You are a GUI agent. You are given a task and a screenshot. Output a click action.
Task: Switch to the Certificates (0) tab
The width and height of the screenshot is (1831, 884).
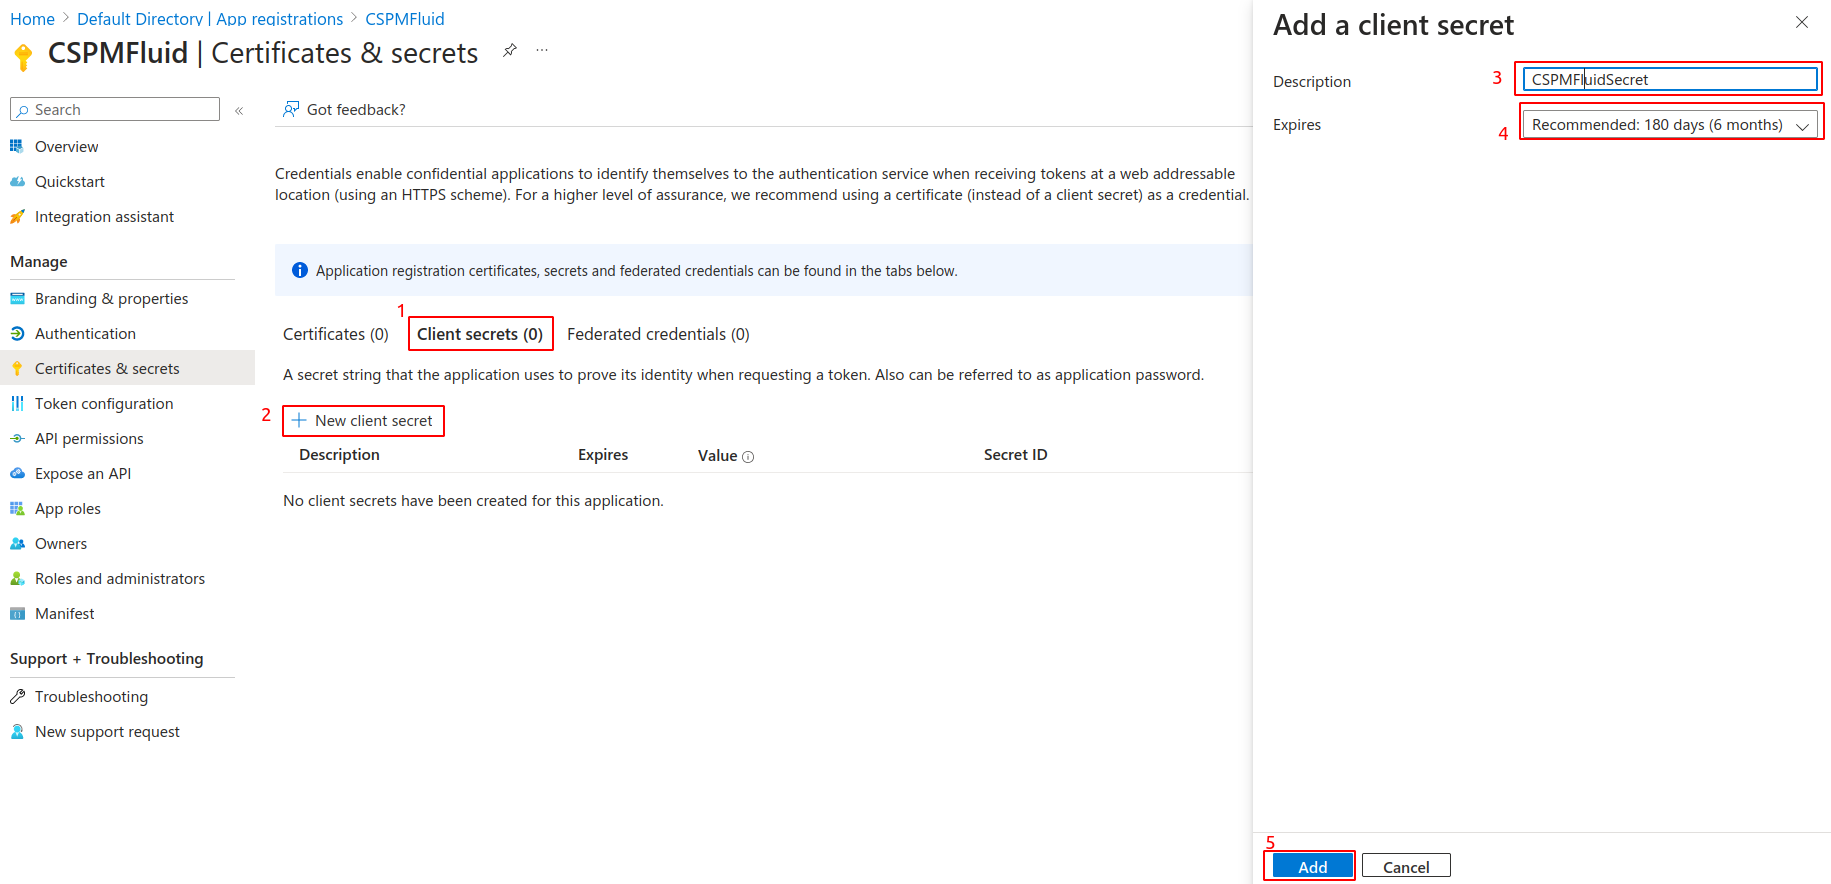(x=336, y=334)
